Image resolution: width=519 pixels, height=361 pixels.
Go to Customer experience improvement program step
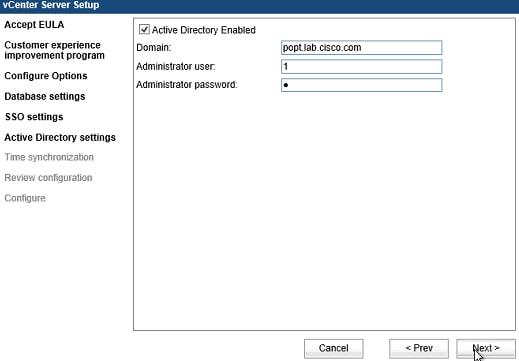click(x=54, y=50)
